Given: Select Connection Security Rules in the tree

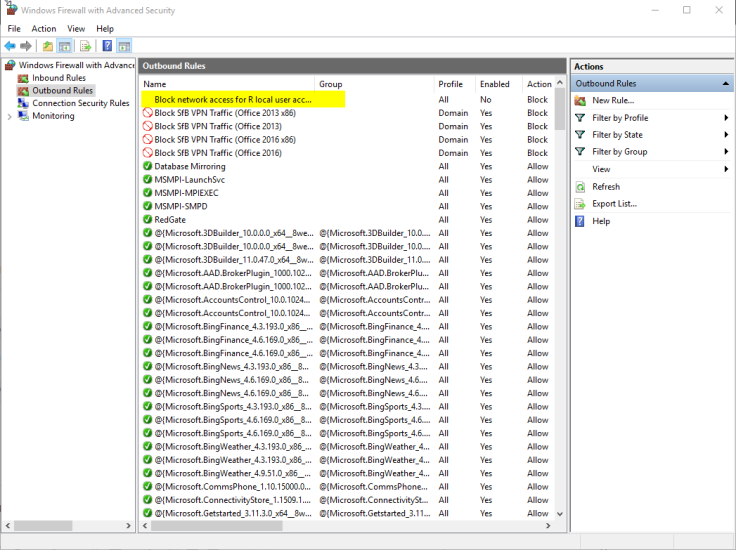Looking at the screenshot, I should (80, 103).
